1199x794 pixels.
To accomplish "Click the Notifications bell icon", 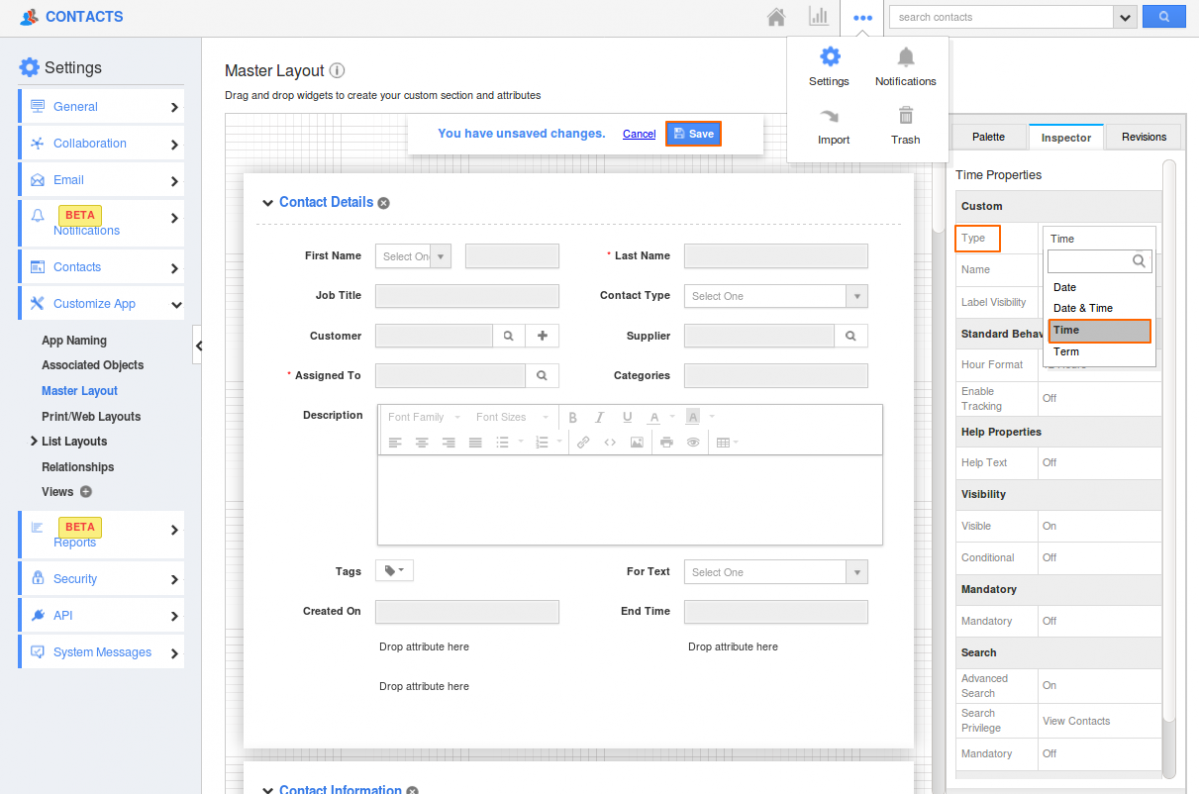I will [x=905, y=57].
